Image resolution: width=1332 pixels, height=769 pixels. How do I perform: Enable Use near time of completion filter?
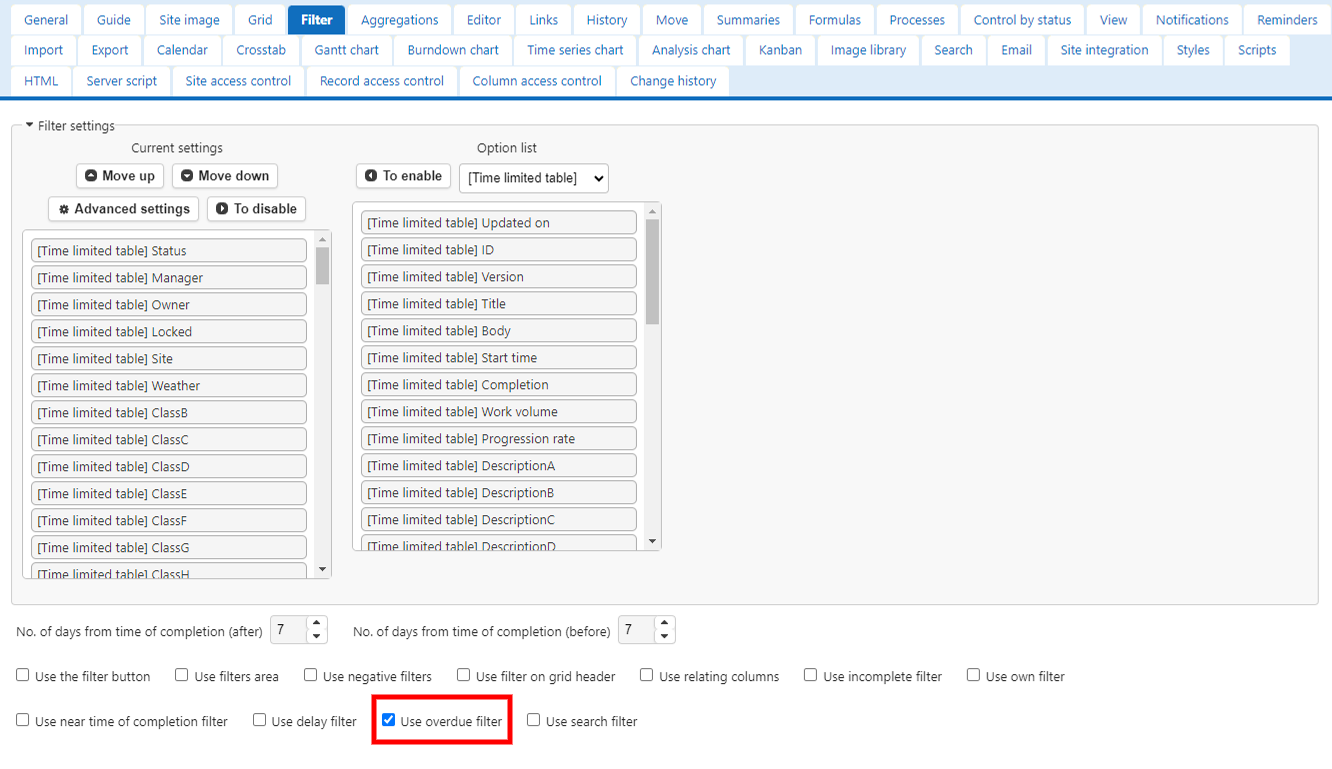(23, 720)
